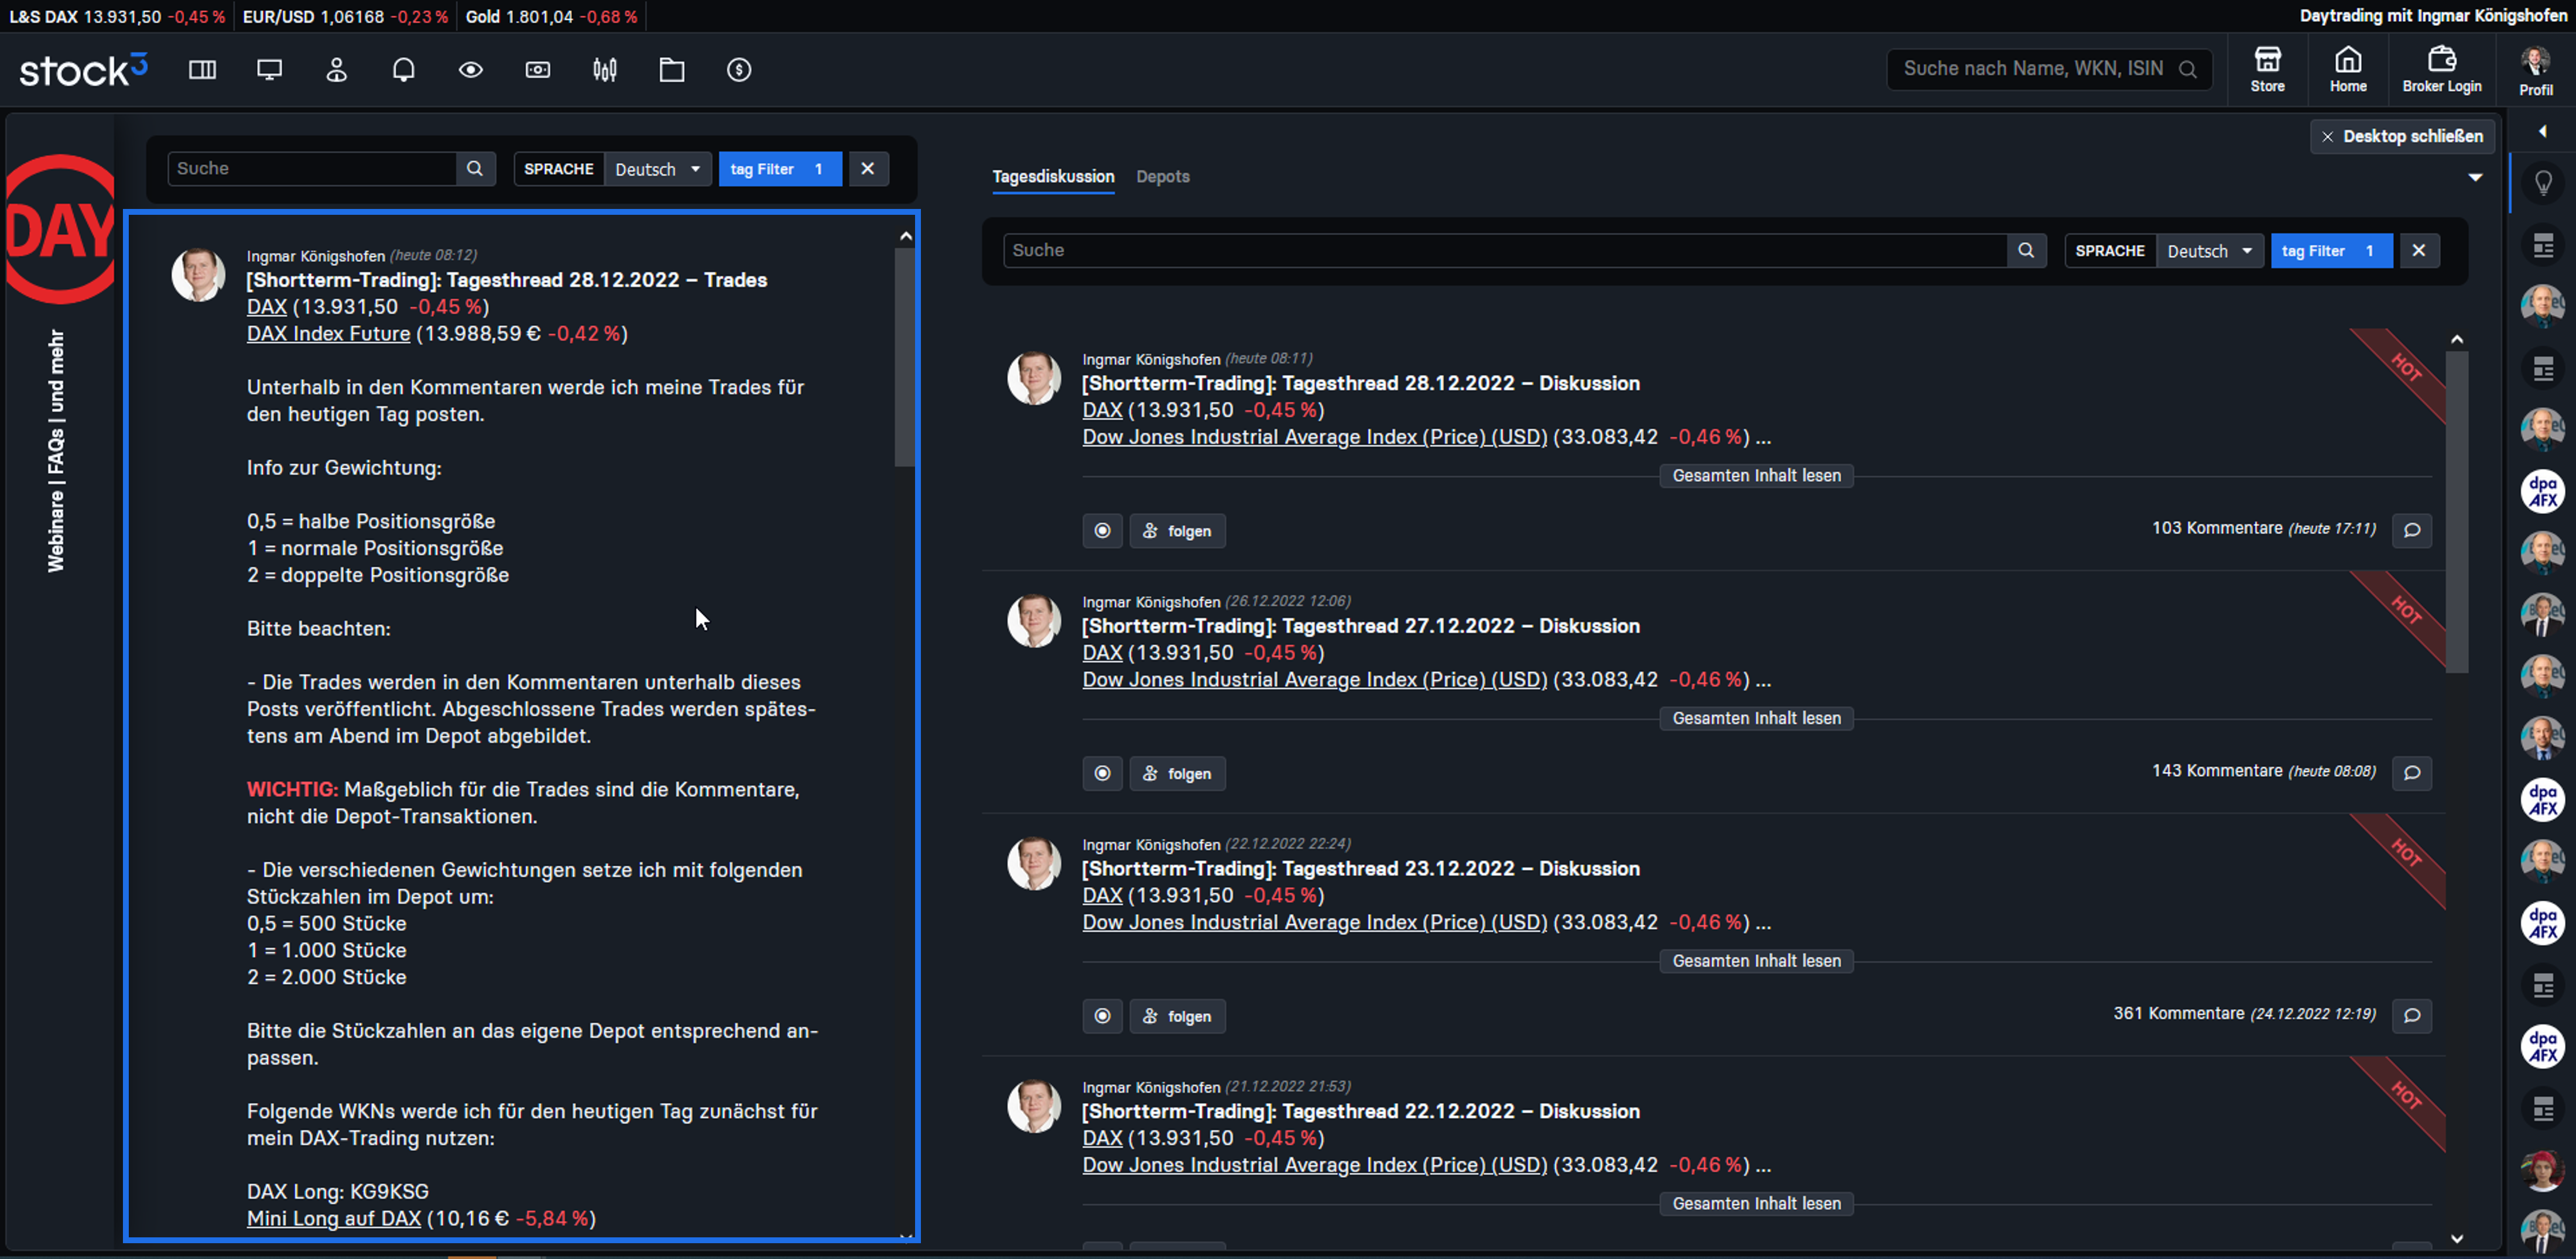Open the Profil avatar menu

[x=2535, y=70]
